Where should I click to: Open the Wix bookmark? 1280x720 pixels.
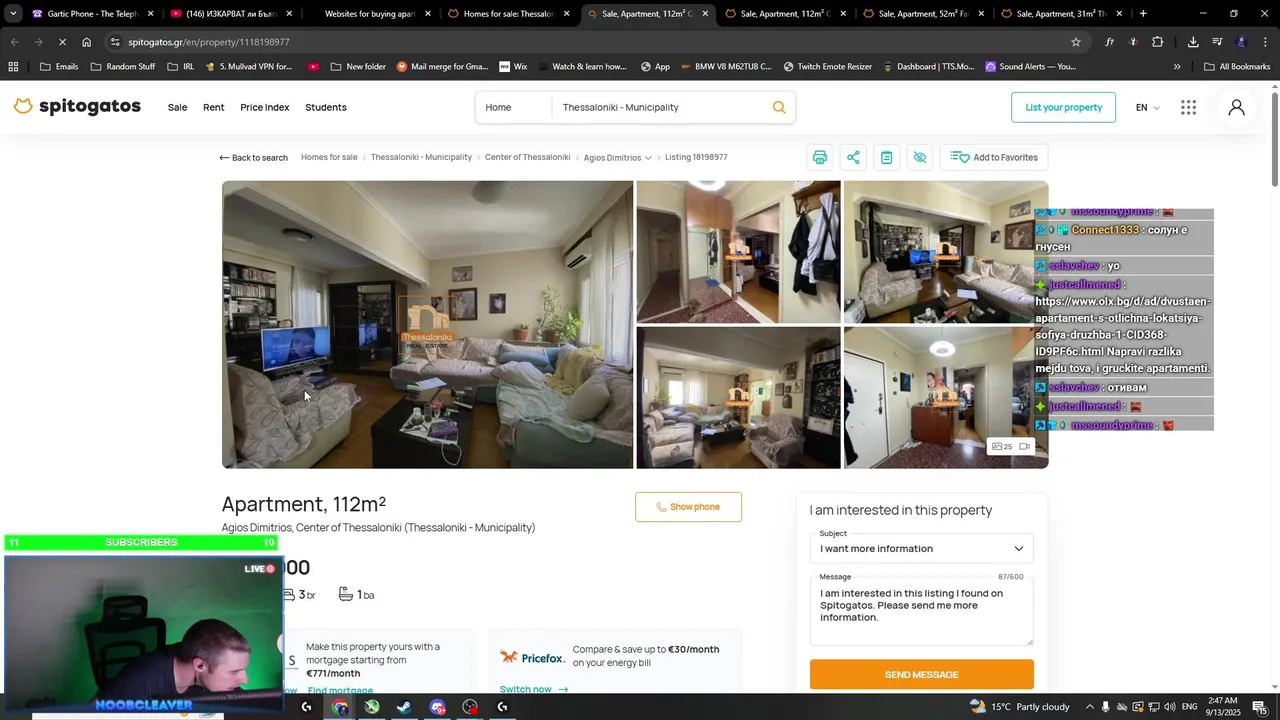click(x=513, y=67)
